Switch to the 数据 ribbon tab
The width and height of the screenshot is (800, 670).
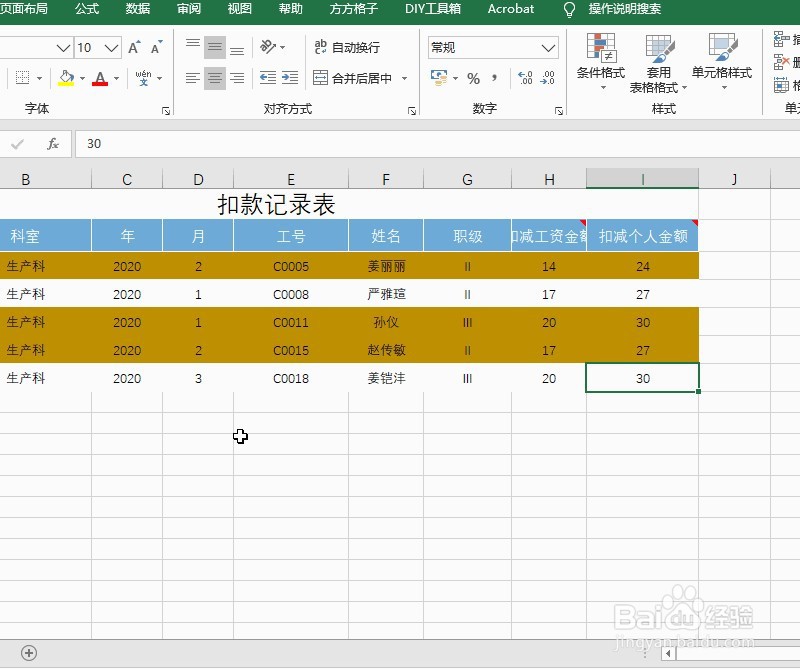[x=137, y=10]
